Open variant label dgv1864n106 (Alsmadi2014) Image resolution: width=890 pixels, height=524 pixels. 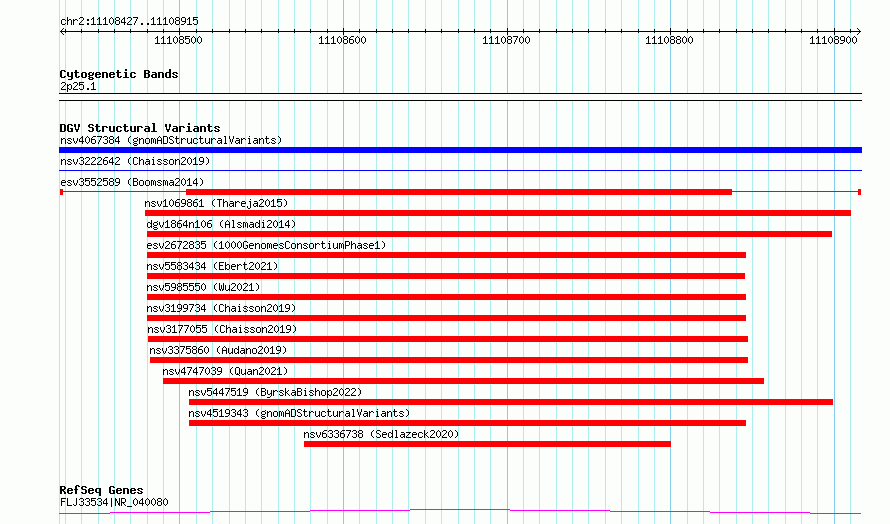coord(221,224)
